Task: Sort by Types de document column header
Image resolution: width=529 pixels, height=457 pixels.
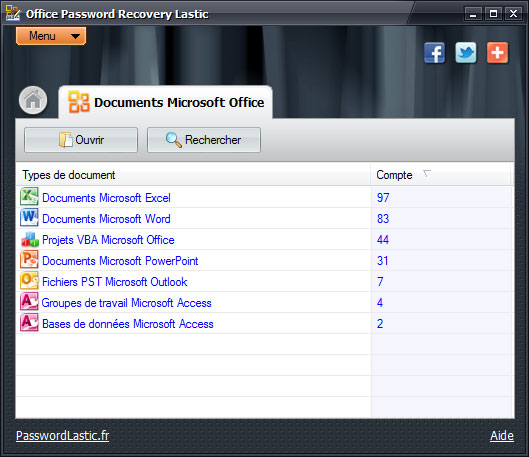Action: [x=193, y=175]
